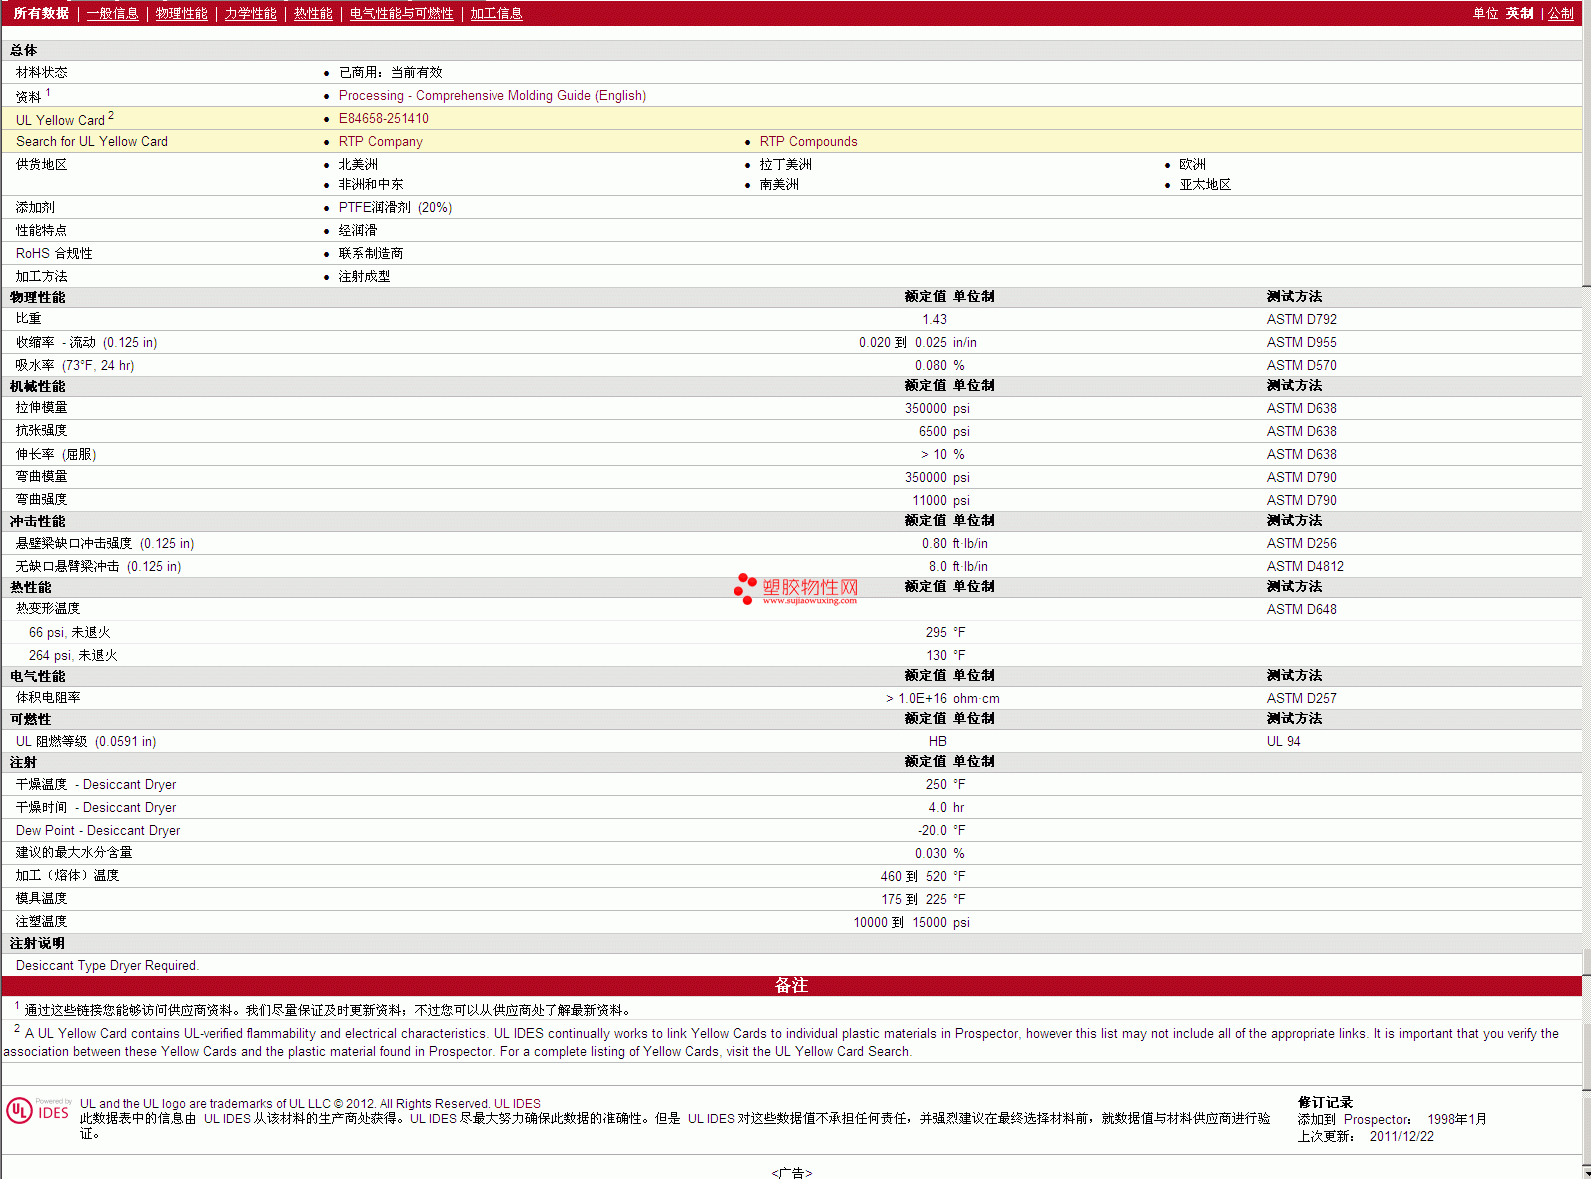The width and height of the screenshot is (1591, 1179).
Task: Switch to the 加工信息 tab
Action: (x=496, y=13)
